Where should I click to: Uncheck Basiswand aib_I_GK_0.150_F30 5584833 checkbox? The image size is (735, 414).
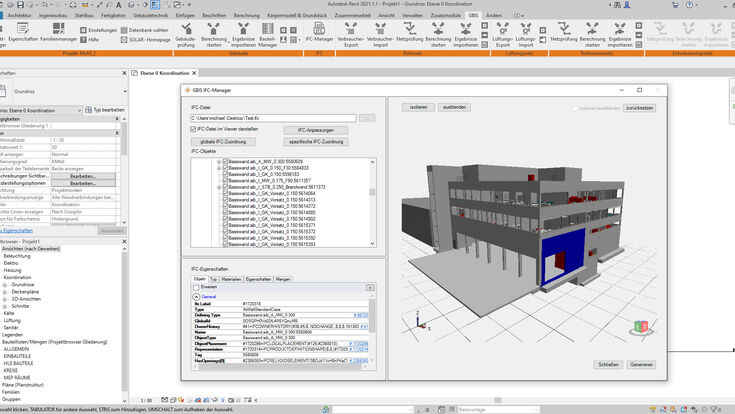click(225, 168)
